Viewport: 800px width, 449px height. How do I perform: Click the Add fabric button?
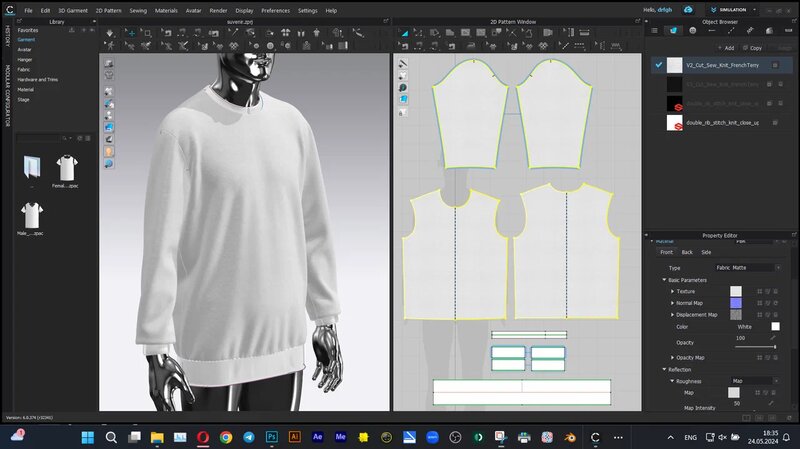tap(726, 48)
